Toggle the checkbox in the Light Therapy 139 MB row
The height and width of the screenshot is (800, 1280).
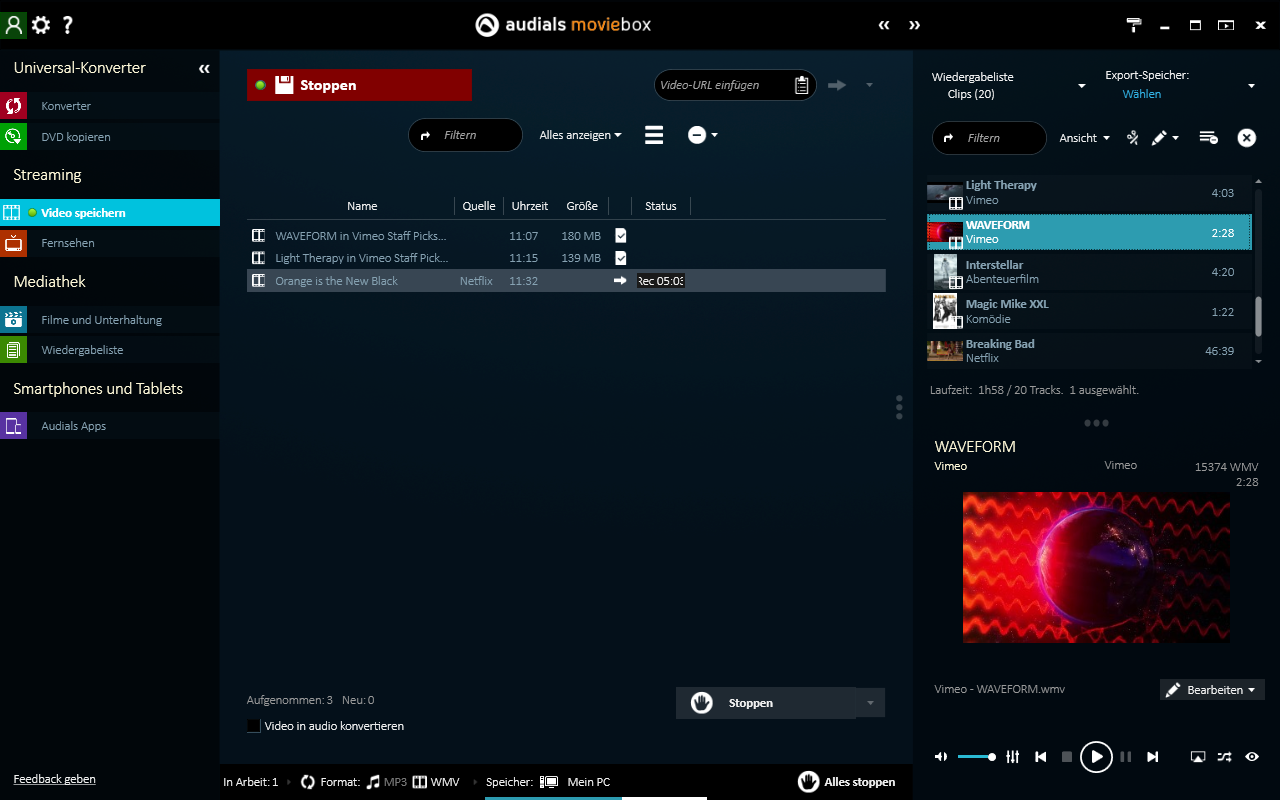[620, 258]
